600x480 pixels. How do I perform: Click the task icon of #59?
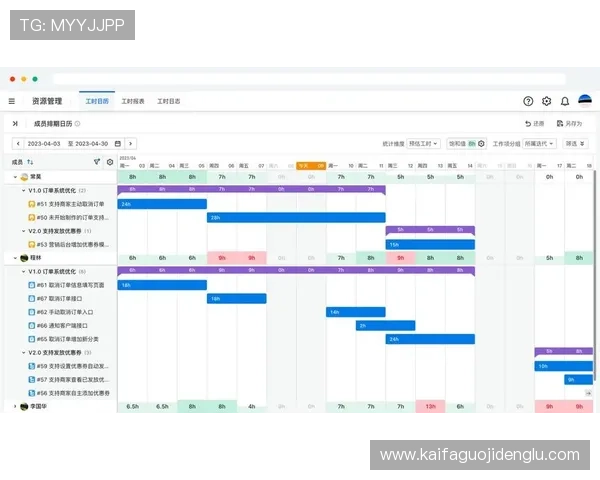click(x=32, y=366)
